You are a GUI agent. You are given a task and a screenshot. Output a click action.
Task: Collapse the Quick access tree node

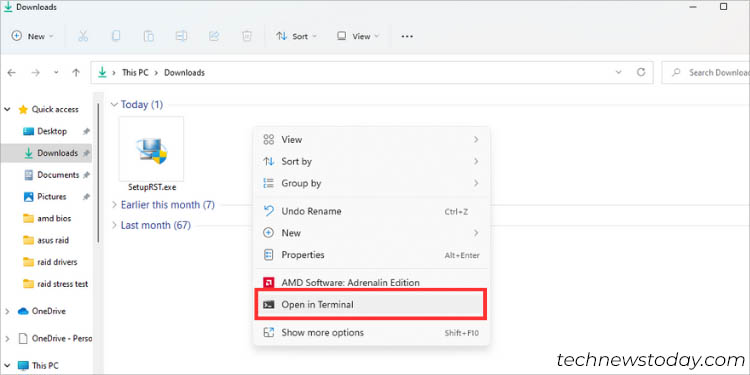(x=7, y=110)
